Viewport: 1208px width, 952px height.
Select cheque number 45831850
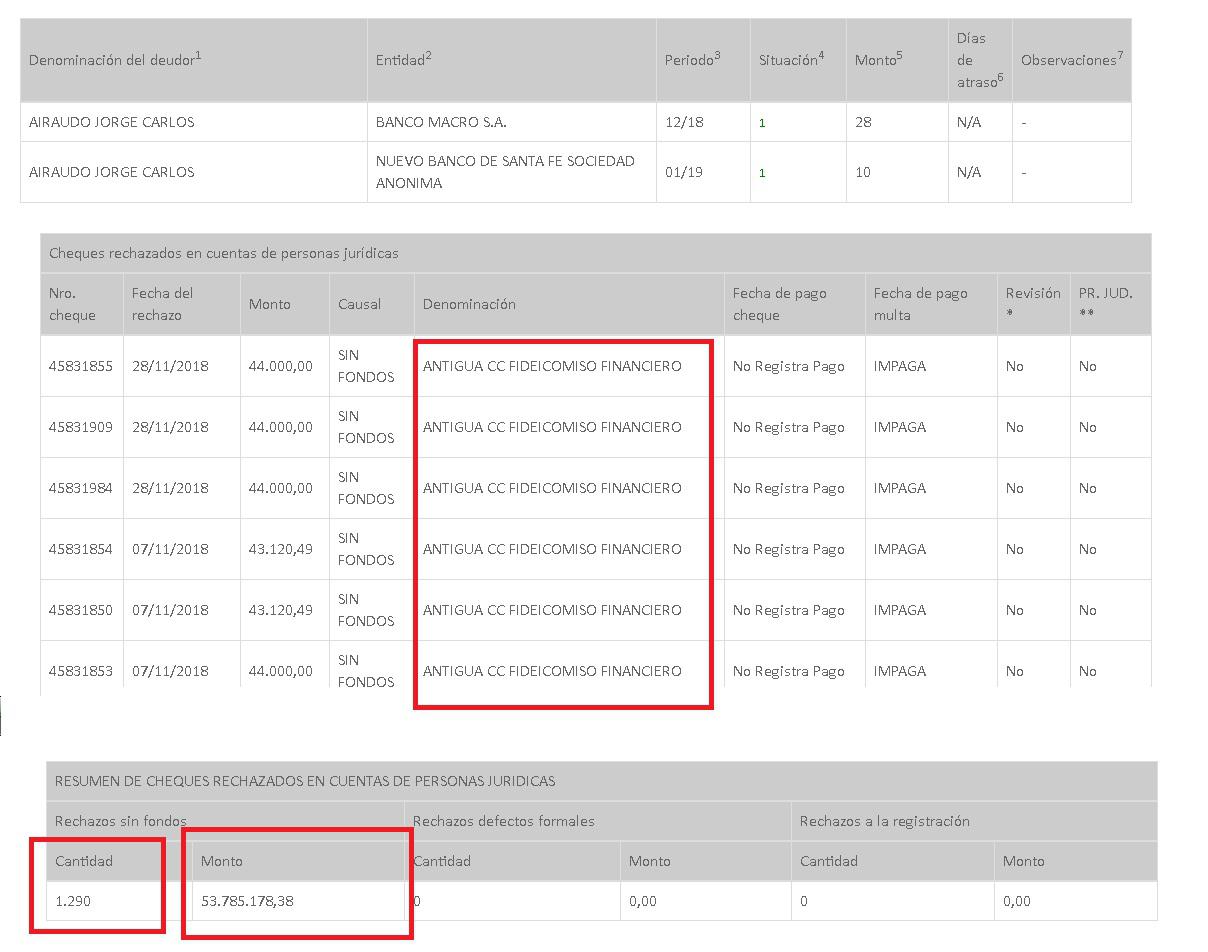[81, 610]
